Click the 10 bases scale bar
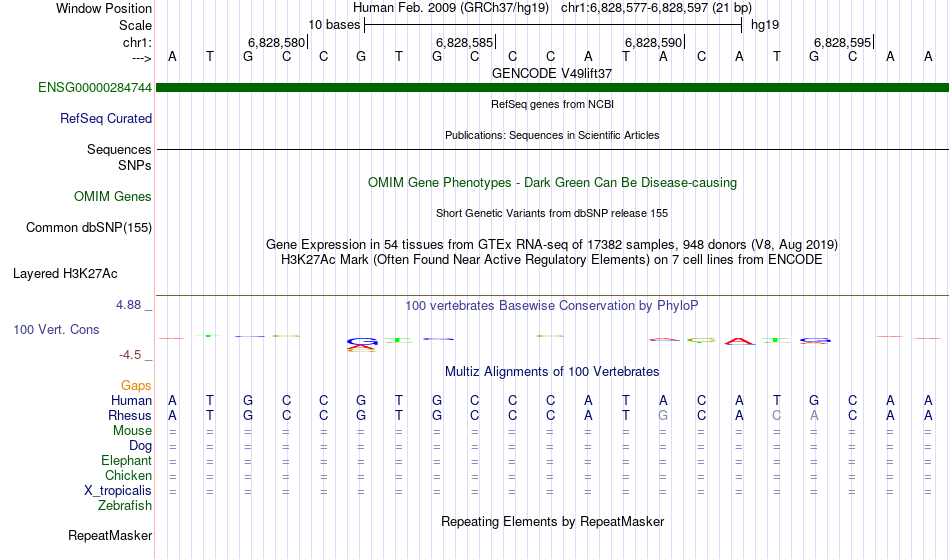 point(553,25)
